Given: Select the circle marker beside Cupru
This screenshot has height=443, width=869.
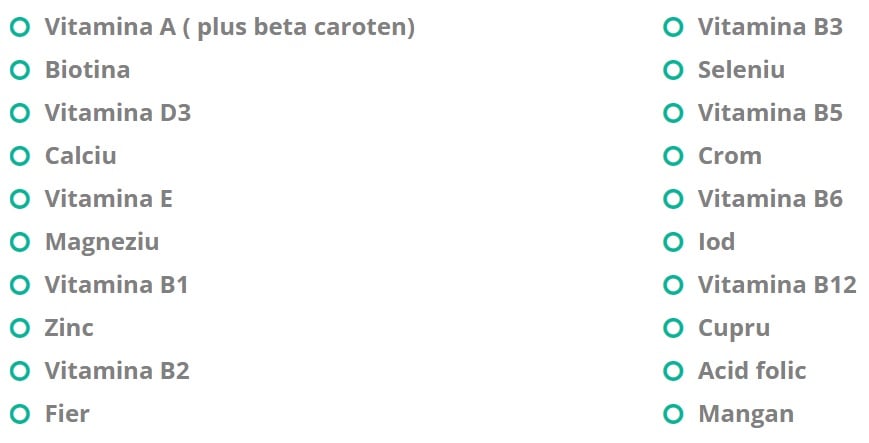Looking at the screenshot, I should pos(673,328).
